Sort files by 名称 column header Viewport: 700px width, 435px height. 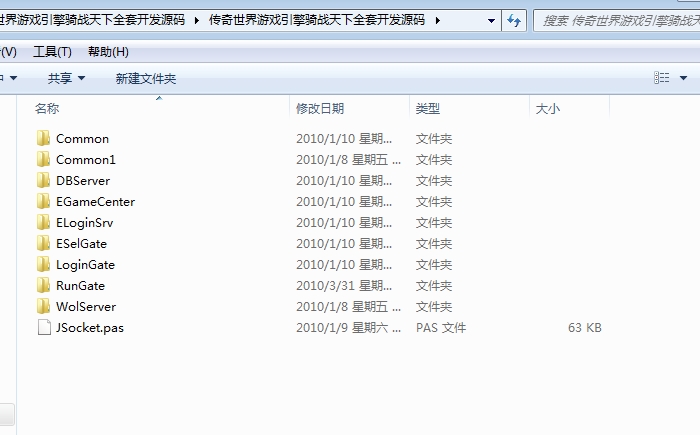click(47, 109)
